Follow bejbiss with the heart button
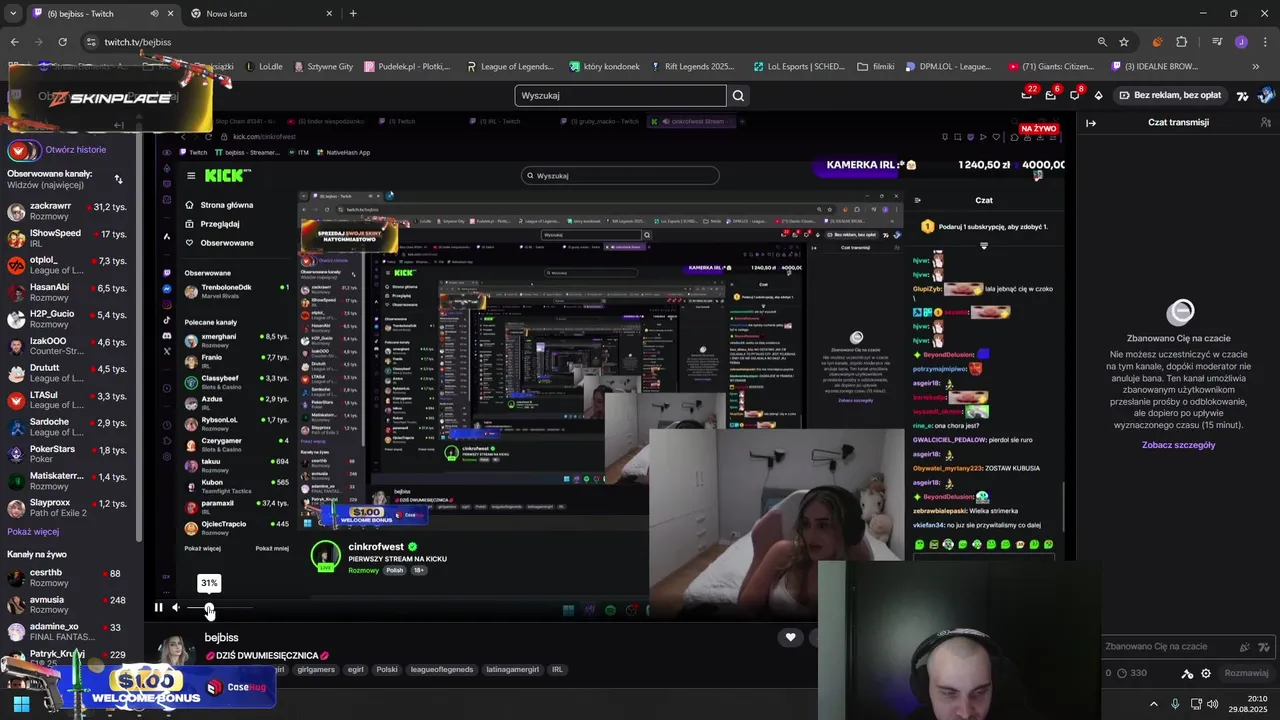Viewport: 1280px width, 720px height. [x=790, y=637]
